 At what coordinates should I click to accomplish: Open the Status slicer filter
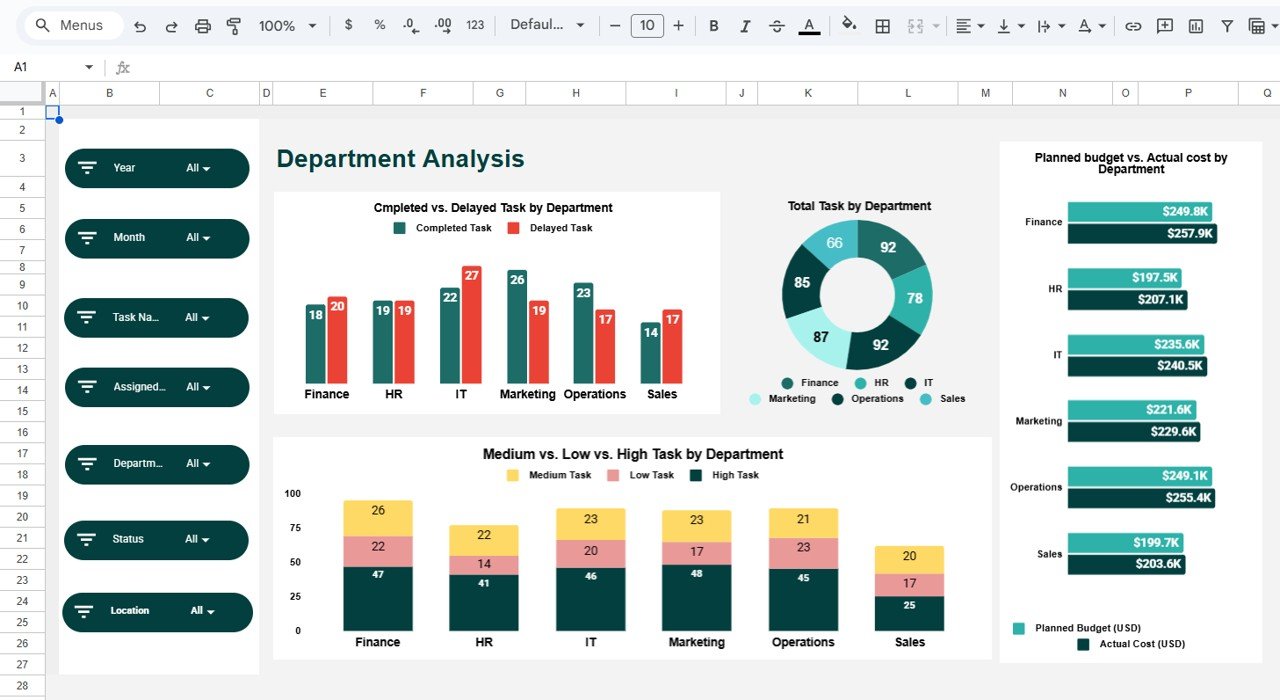pyautogui.click(x=198, y=539)
